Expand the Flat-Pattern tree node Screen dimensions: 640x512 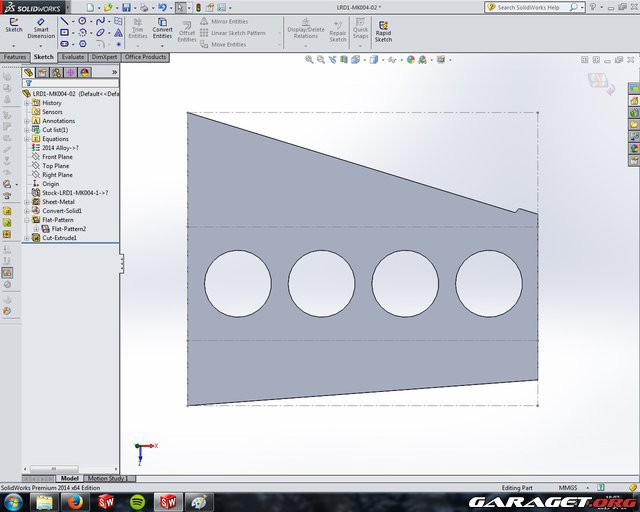27,220
